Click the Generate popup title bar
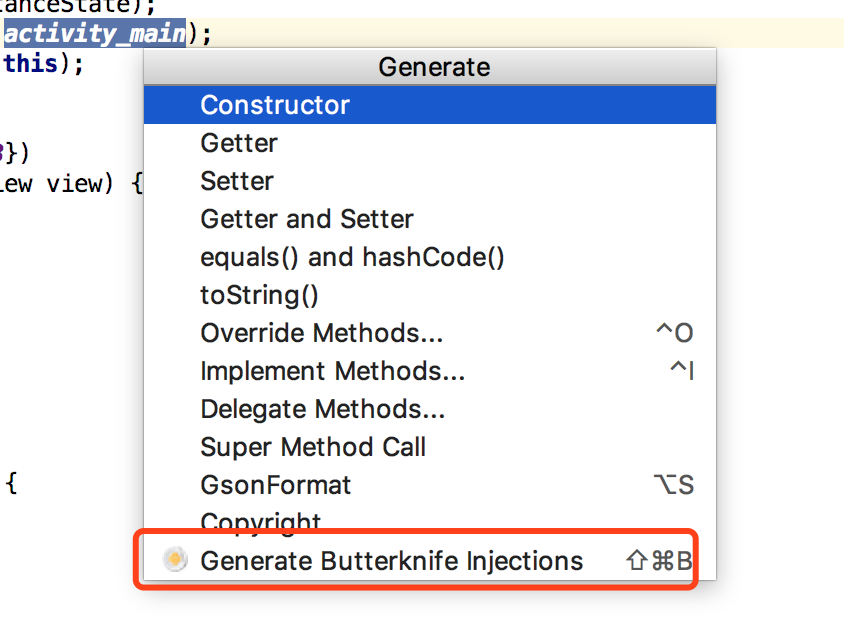Image resolution: width=844 pixels, height=624 pixels. (x=433, y=67)
